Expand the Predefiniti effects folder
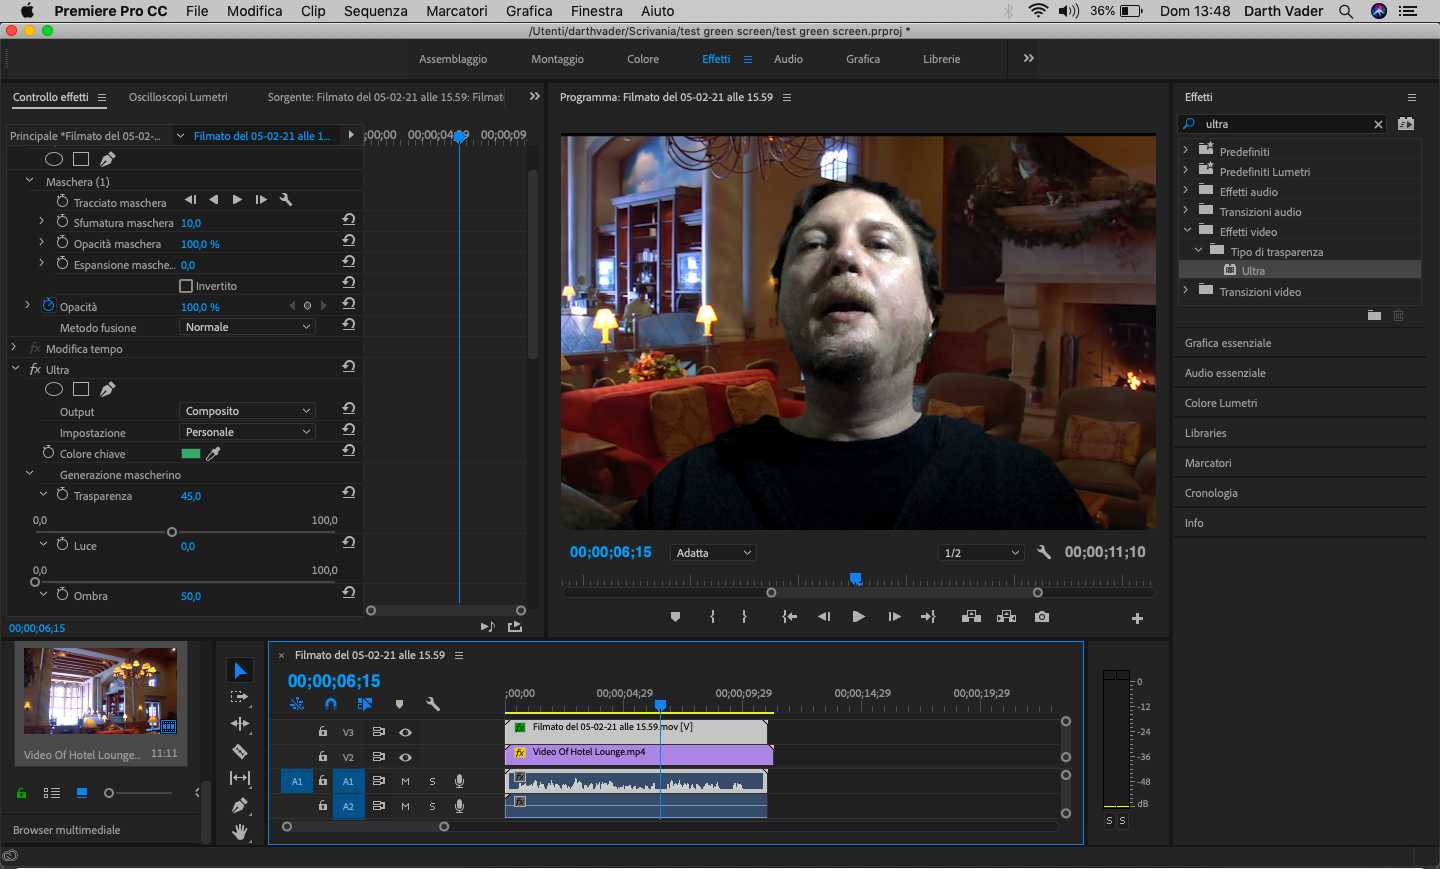This screenshot has width=1440, height=869. click(x=1186, y=151)
